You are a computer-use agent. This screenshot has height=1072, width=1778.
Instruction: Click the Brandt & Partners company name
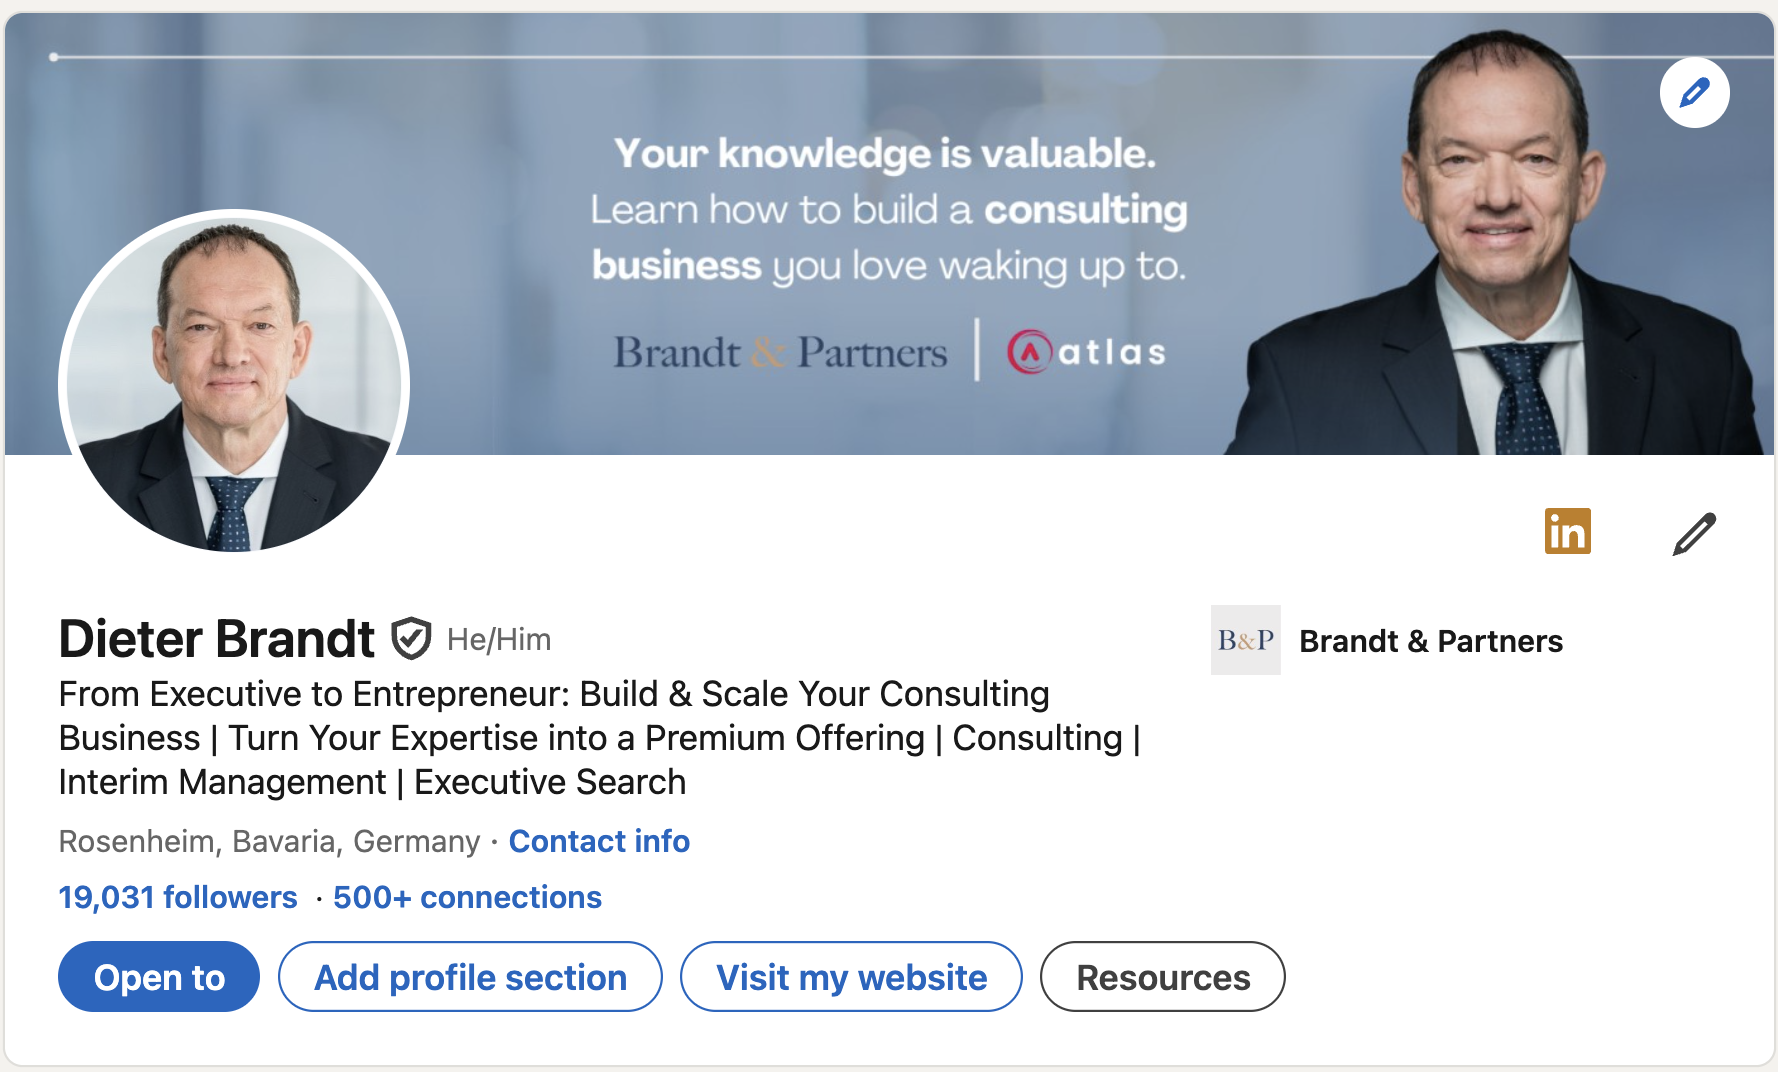coord(1430,641)
